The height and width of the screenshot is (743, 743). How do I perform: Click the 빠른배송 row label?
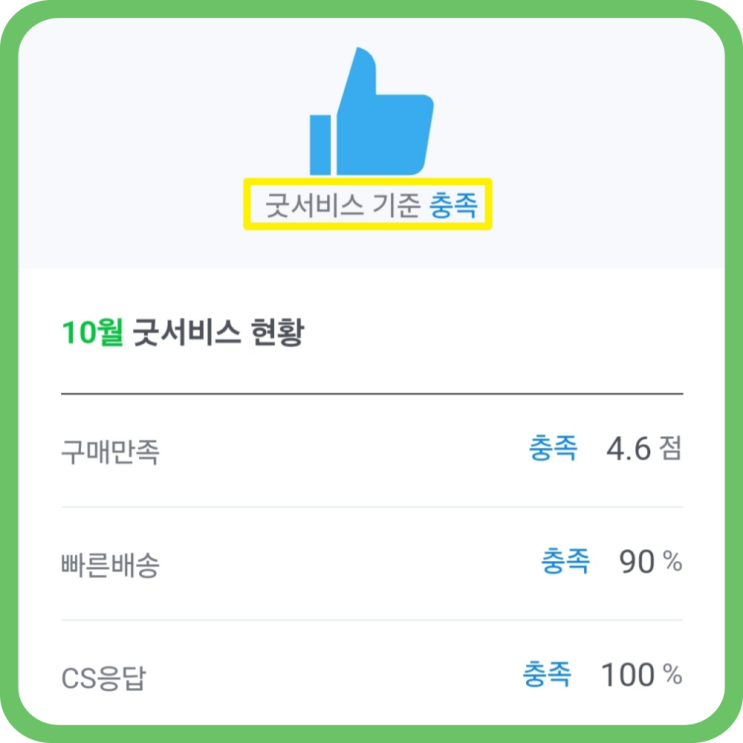(x=110, y=565)
